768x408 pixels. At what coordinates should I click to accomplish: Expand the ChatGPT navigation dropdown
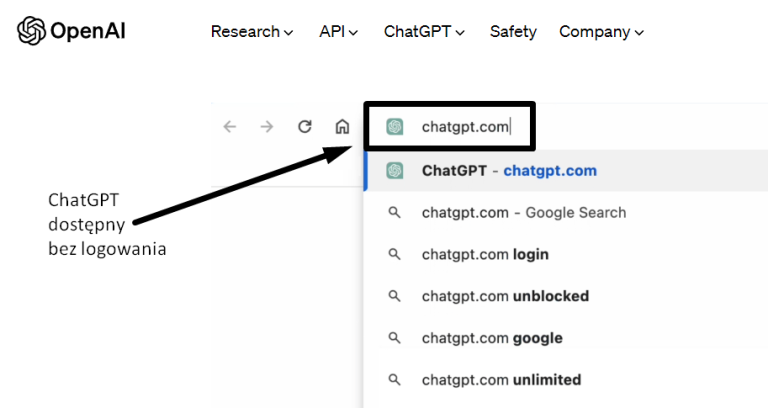point(424,32)
